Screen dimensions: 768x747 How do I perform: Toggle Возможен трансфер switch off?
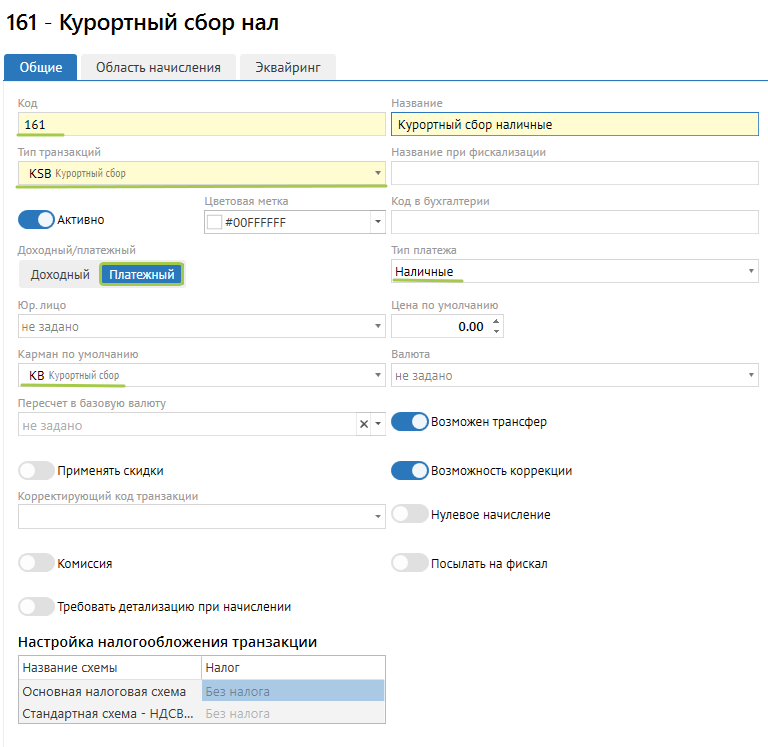[x=409, y=422]
